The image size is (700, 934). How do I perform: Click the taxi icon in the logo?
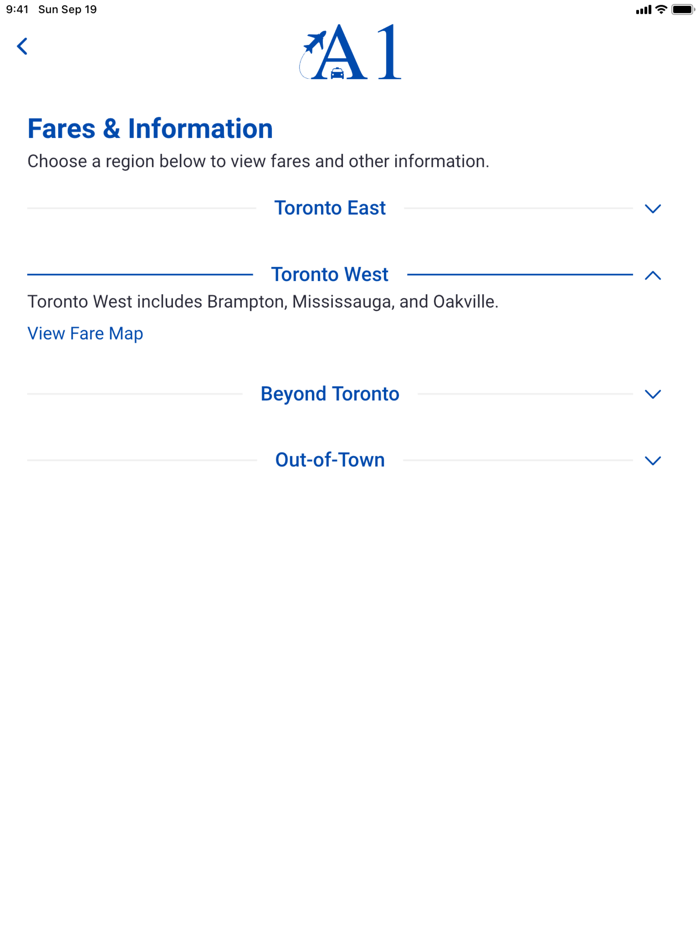(x=337, y=73)
